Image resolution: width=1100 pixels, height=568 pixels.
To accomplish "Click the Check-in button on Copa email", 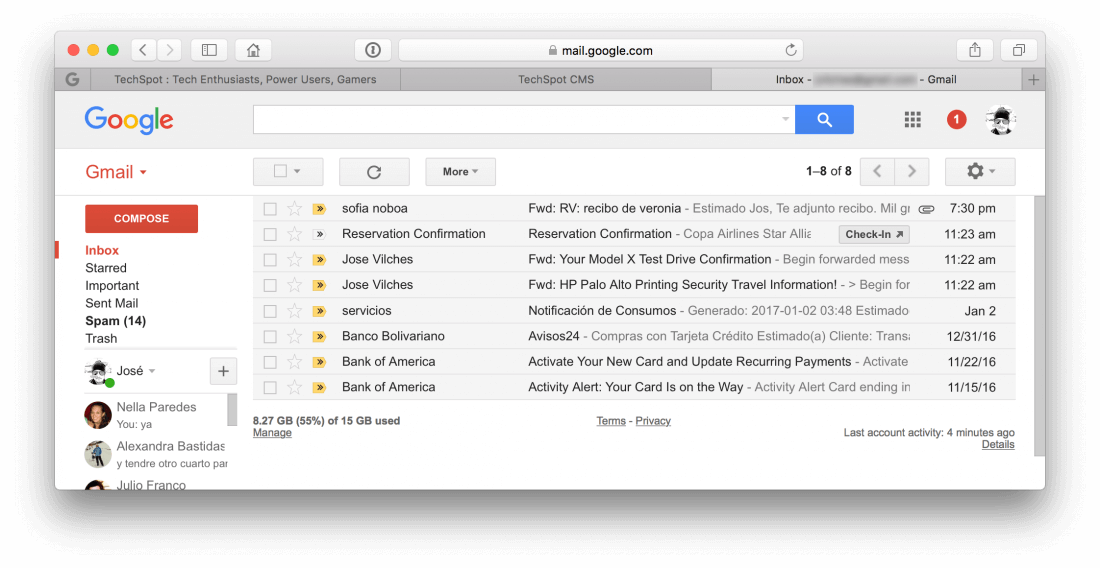I will point(874,234).
